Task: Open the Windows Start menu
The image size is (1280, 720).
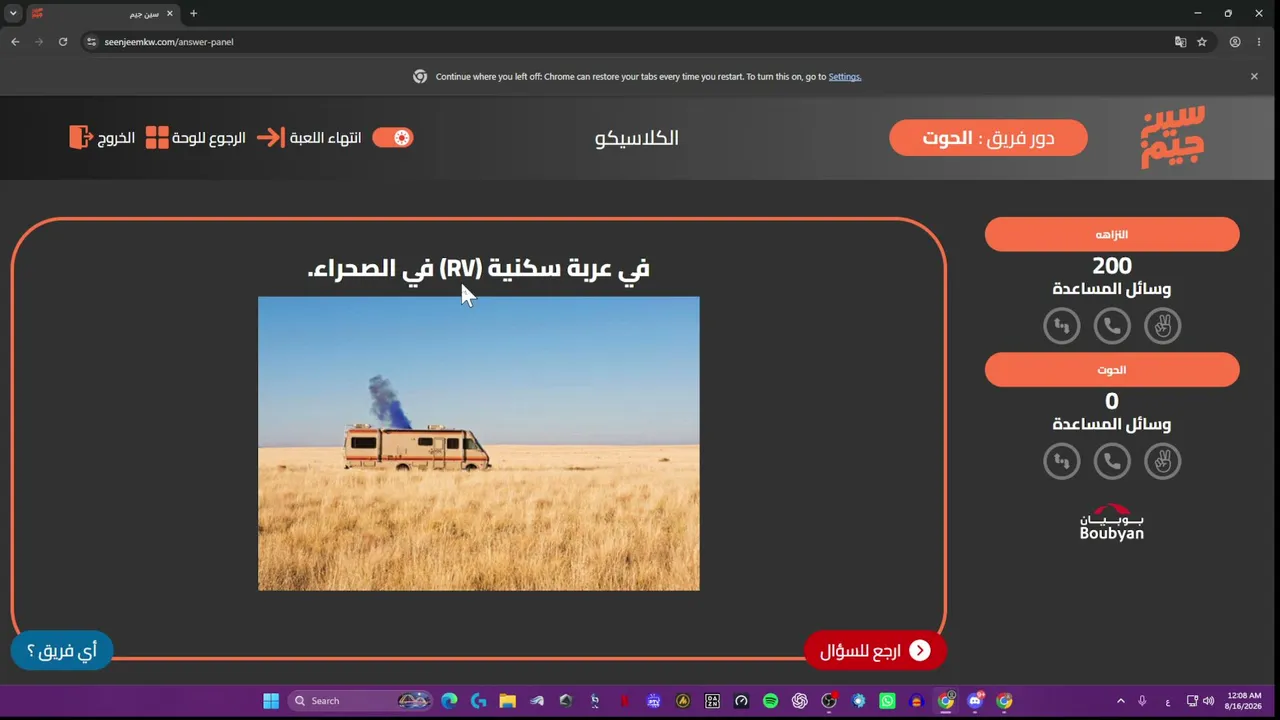Action: pyautogui.click(x=271, y=701)
